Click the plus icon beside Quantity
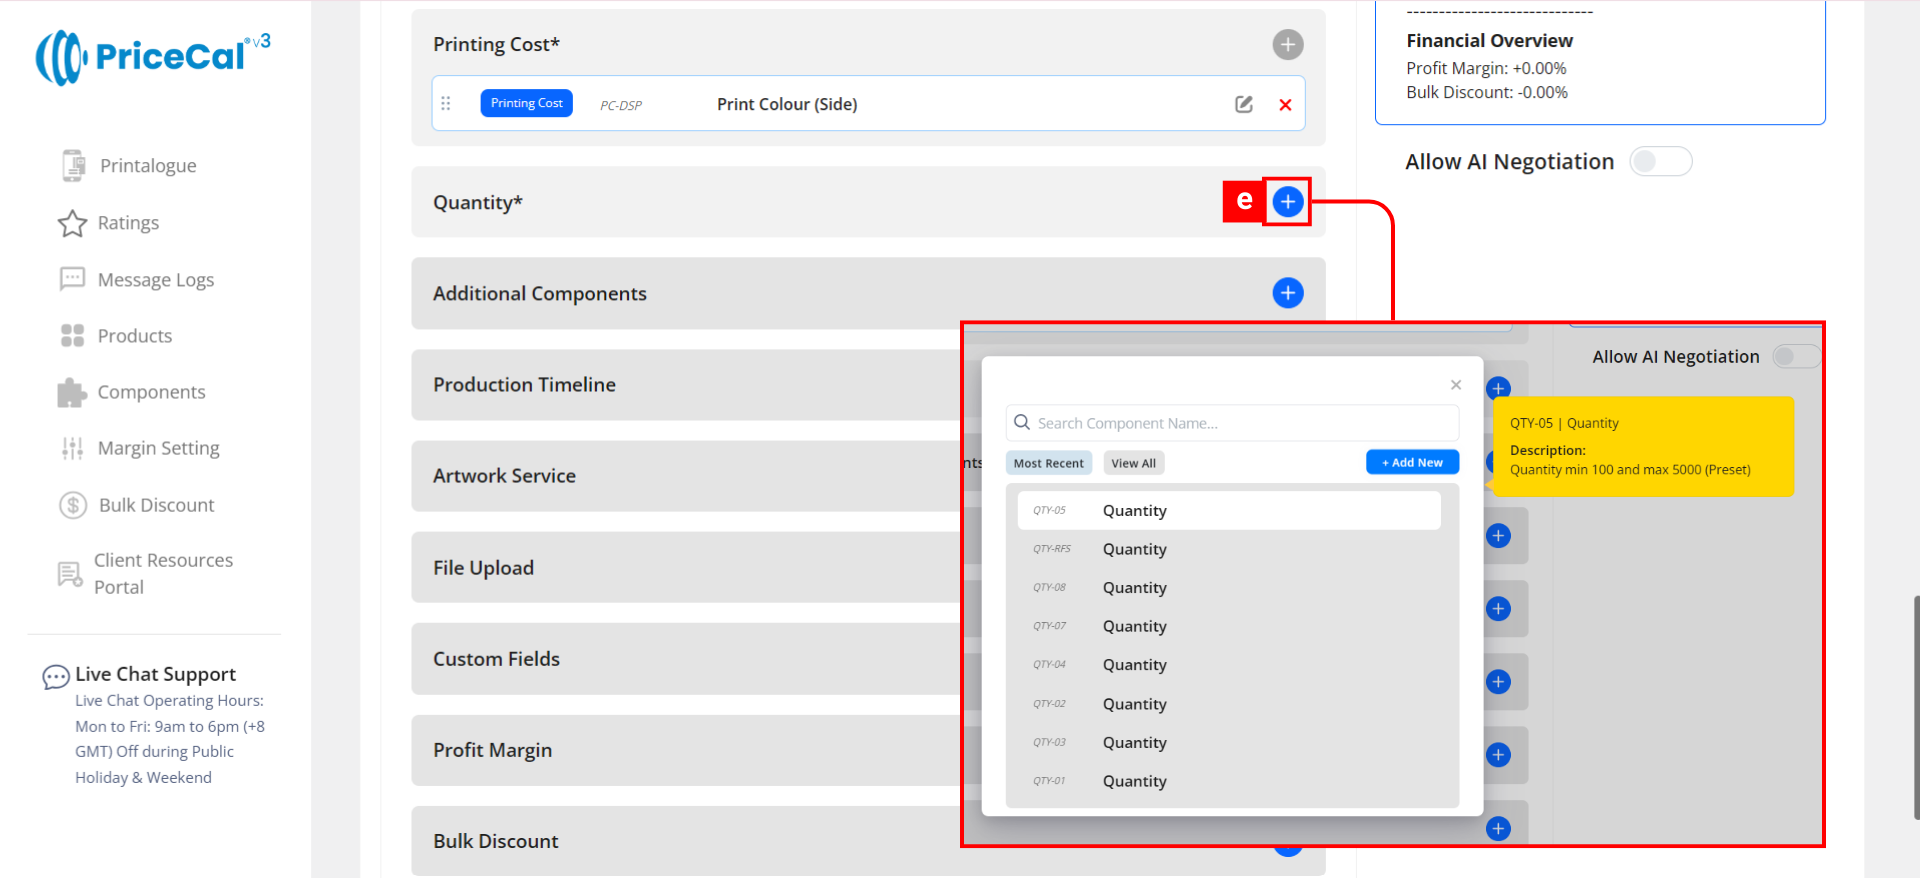1920x879 pixels. click(x=1287, y=202)
